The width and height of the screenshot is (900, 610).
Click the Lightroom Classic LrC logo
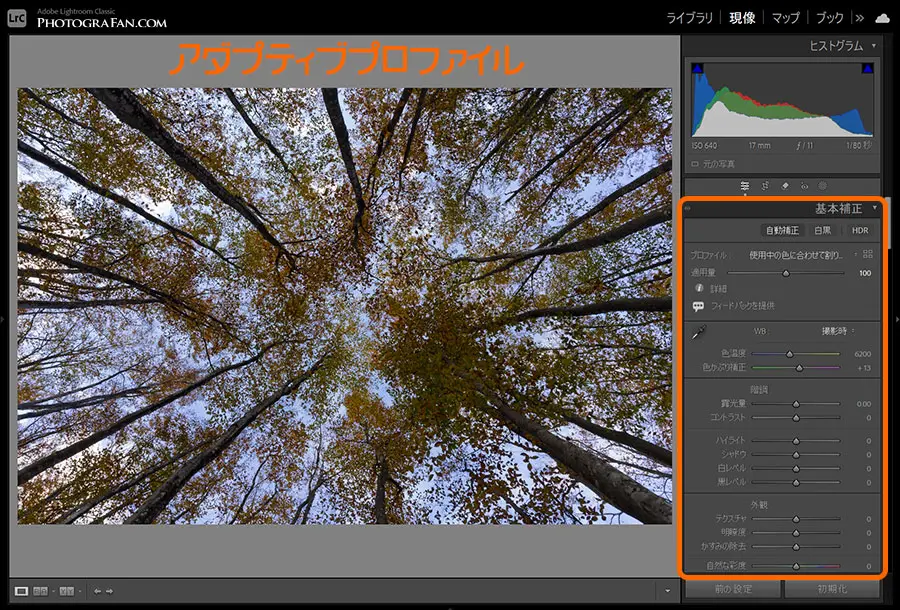click(17, 18)
